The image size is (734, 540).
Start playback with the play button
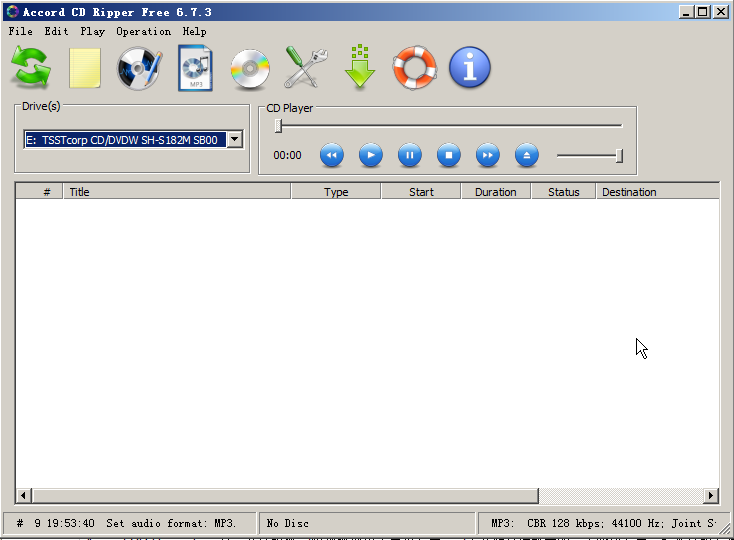(370, 155)
